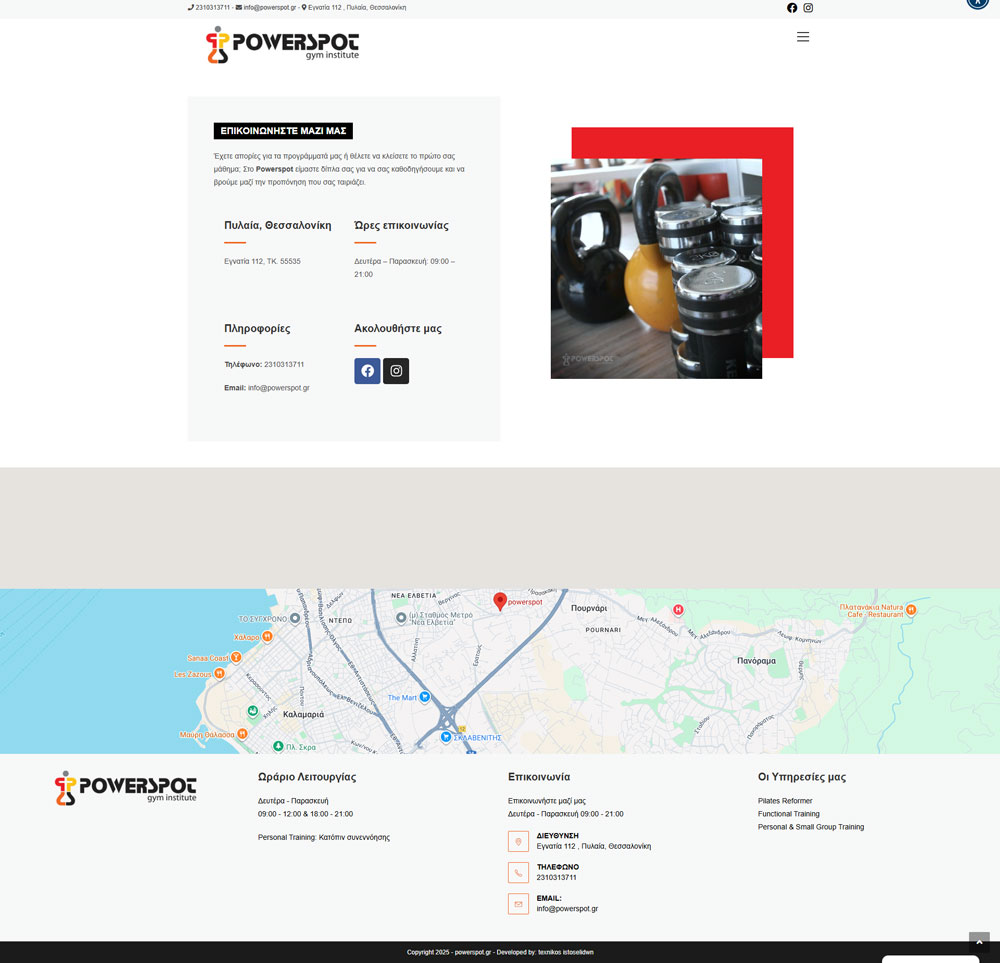This screenshot has height=963, width=1000.
Task: Click the kettlebell gym photo
Action: point(656,268)
